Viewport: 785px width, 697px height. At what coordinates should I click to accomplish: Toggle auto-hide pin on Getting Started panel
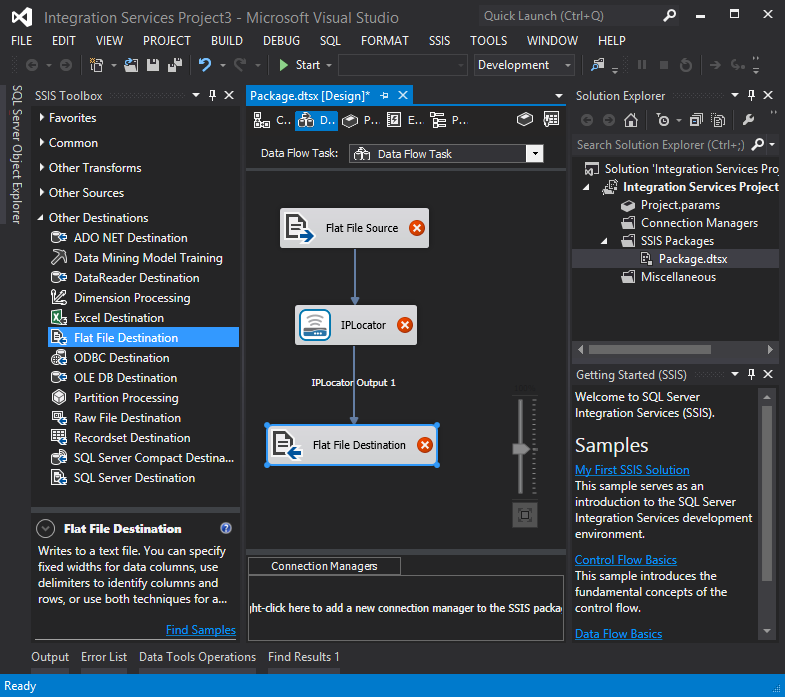(752, 375)
